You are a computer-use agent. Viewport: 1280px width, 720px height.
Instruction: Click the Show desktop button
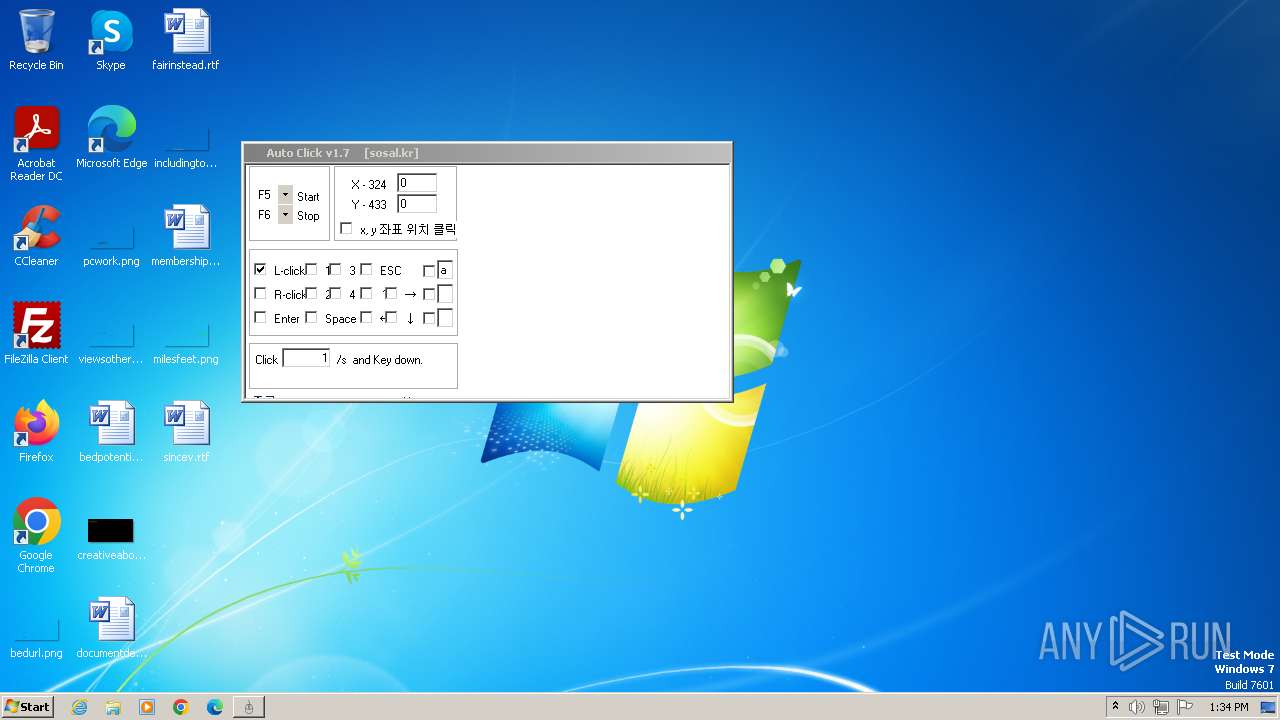[1270, 707]
